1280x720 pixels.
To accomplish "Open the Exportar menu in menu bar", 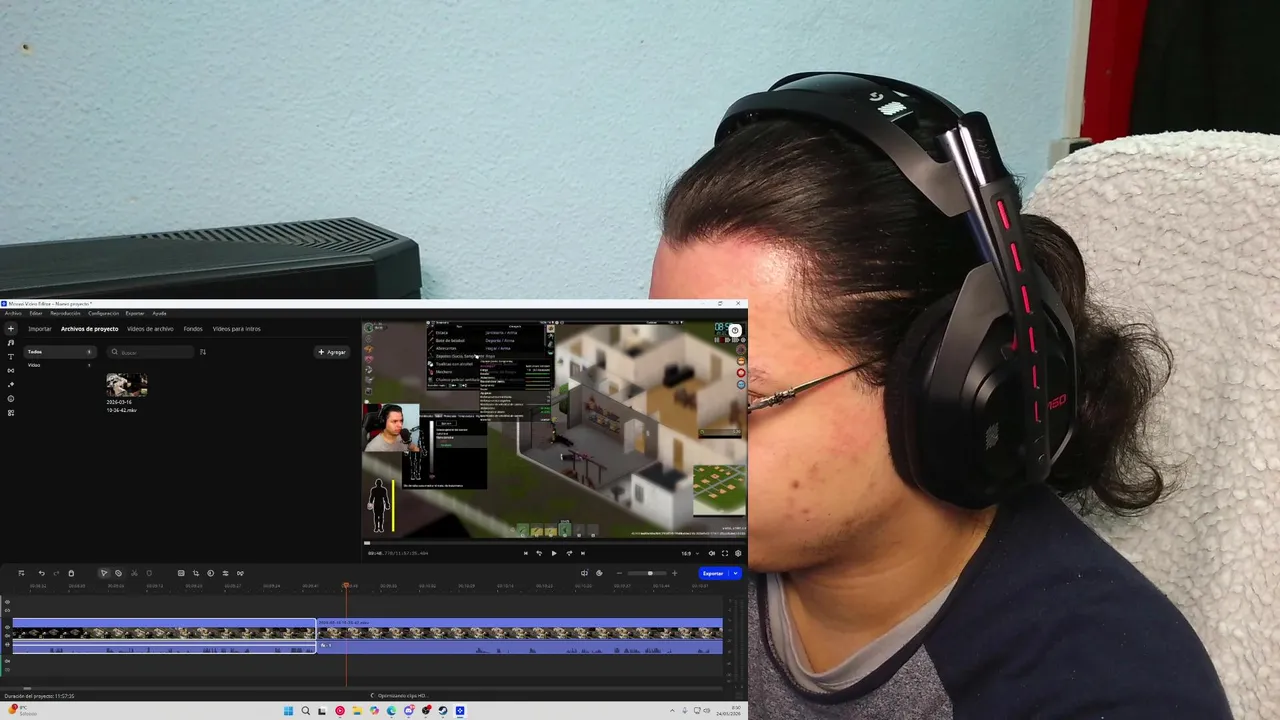I will (x=135, y=313).
